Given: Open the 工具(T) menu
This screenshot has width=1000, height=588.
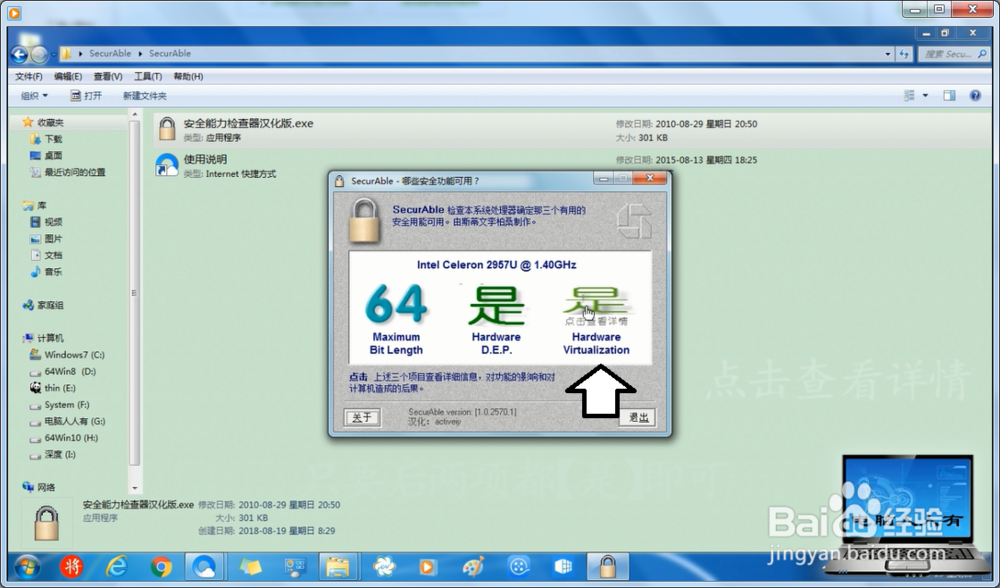Looking at the screenshot, I should tap(147, 77).
